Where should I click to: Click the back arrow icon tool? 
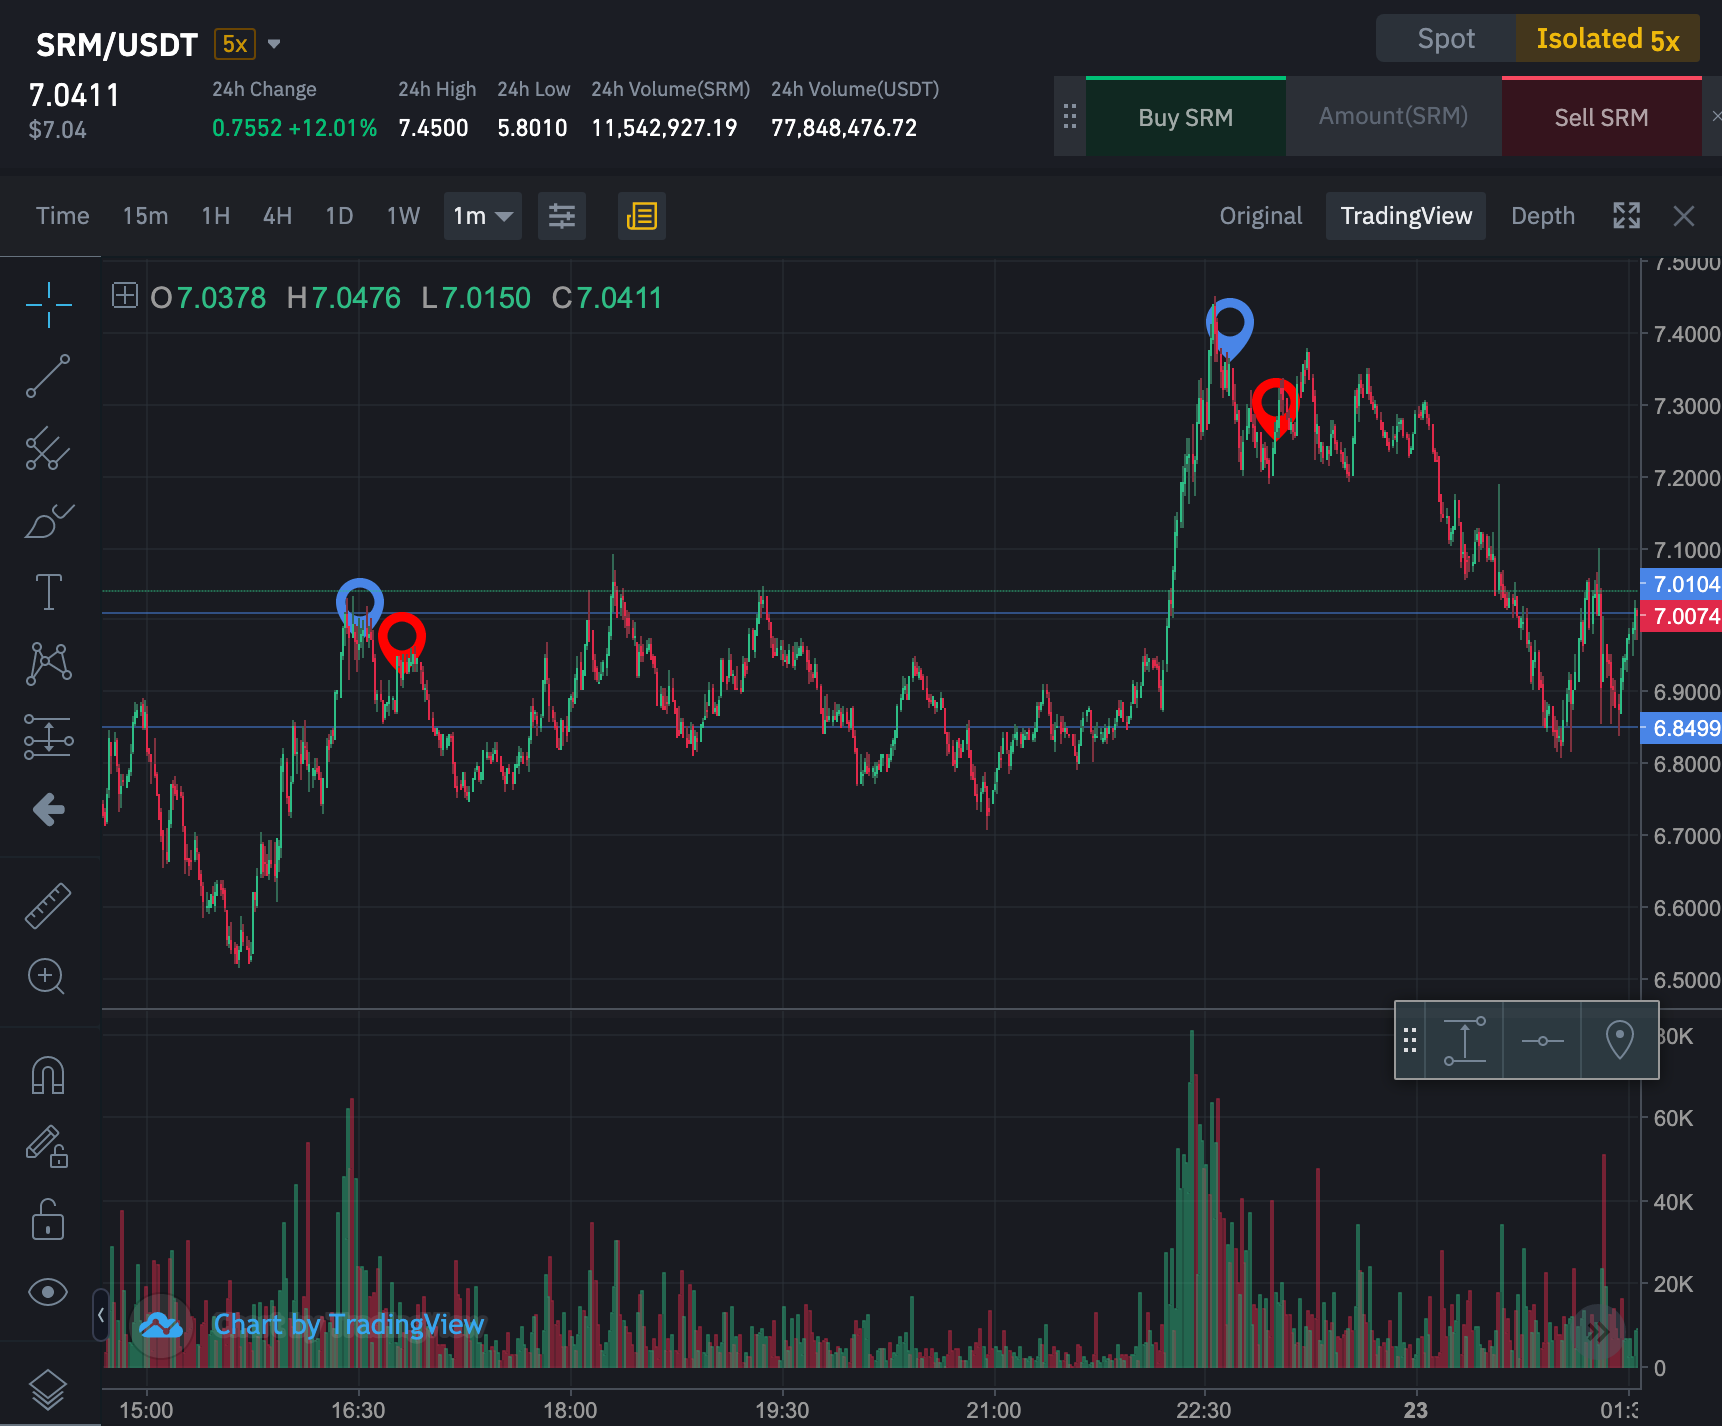48,809
